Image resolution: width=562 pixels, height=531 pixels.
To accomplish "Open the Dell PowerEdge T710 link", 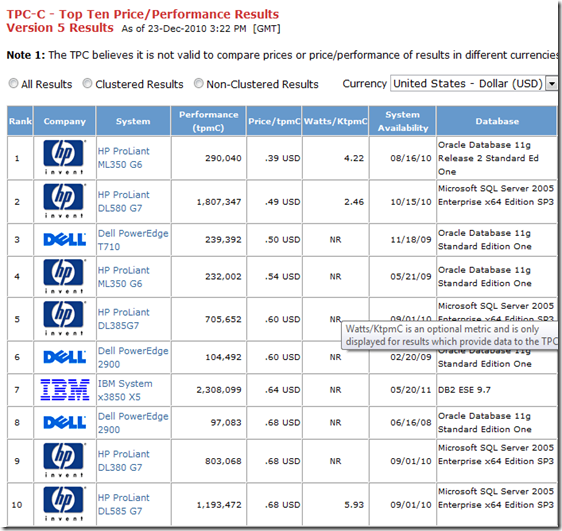I will coord(133,240).
